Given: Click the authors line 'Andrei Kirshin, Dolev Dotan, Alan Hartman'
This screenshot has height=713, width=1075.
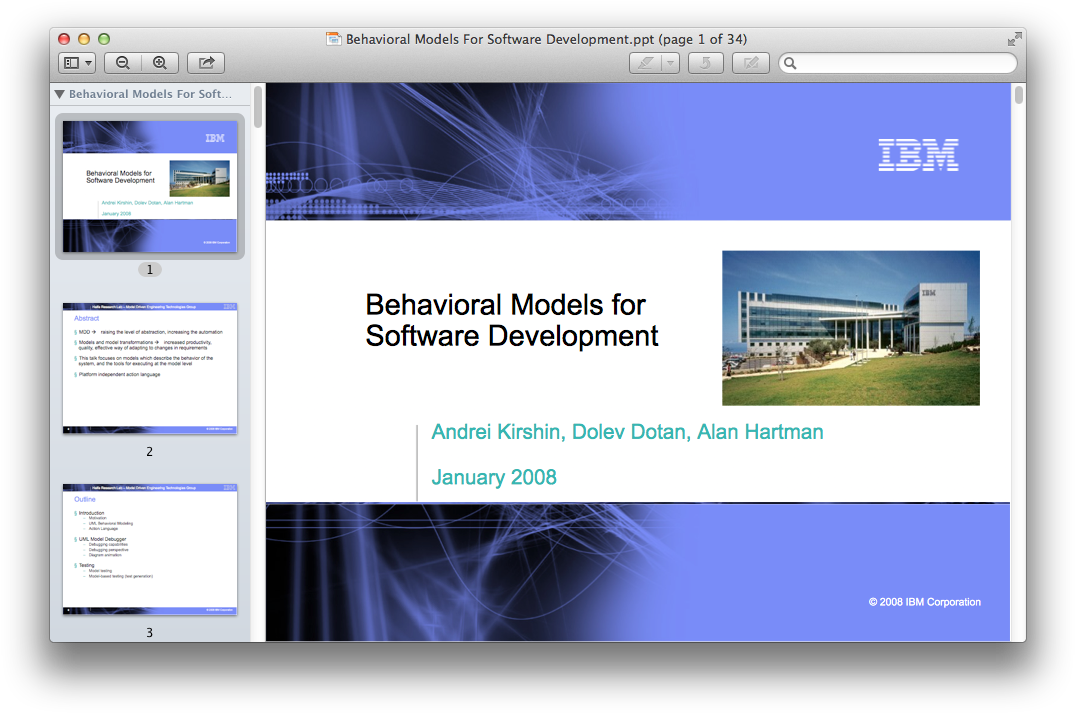Looking at the screenshot, I should click(627, 432).
